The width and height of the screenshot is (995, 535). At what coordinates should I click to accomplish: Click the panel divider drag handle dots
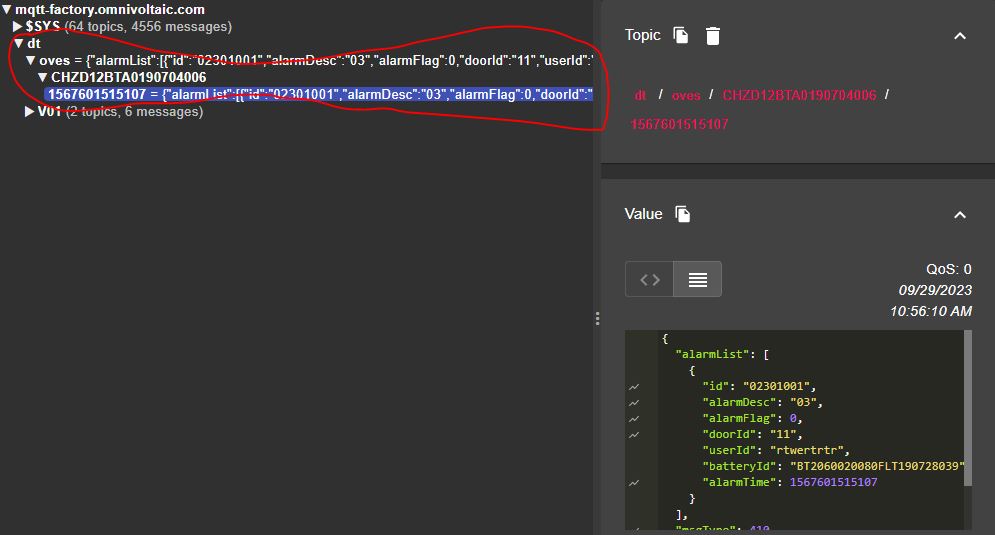point(597,319)
